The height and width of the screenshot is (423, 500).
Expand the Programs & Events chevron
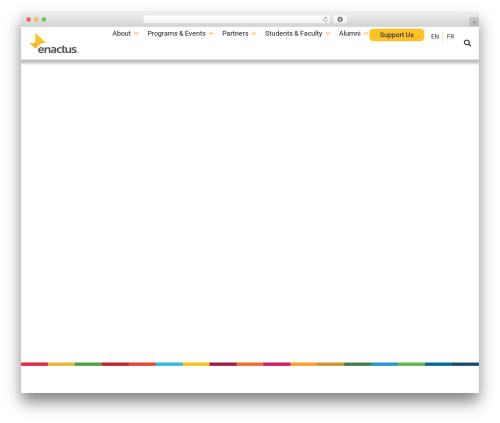tap(211, 34)
